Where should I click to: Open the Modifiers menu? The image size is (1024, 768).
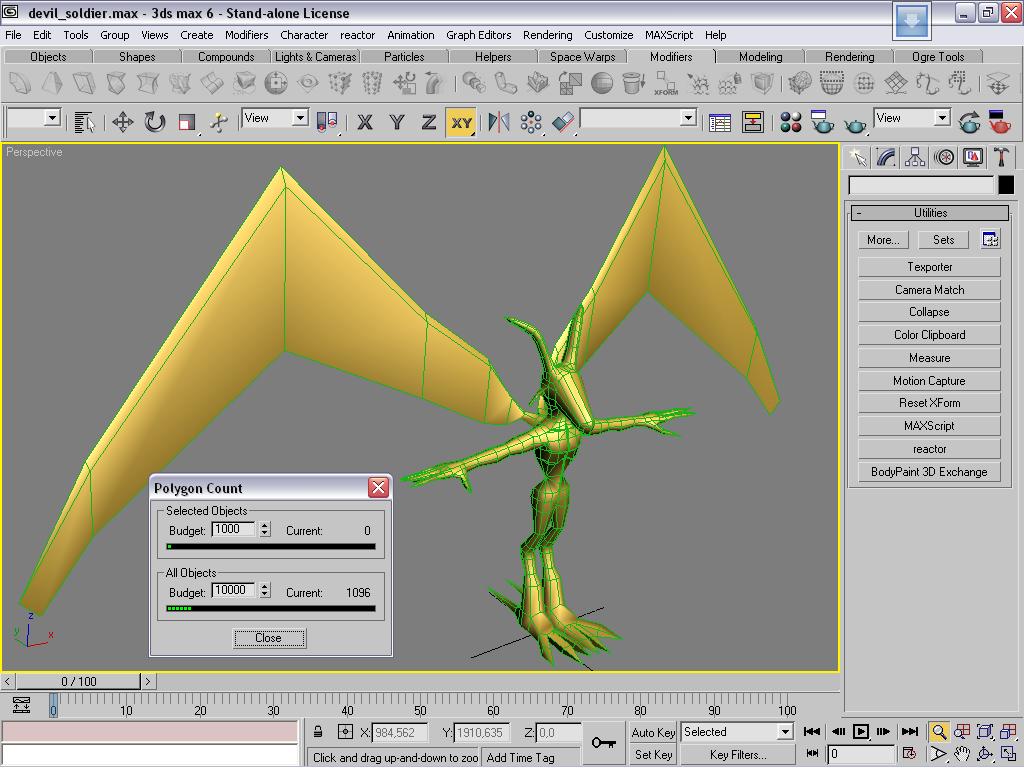click(246, 35)
